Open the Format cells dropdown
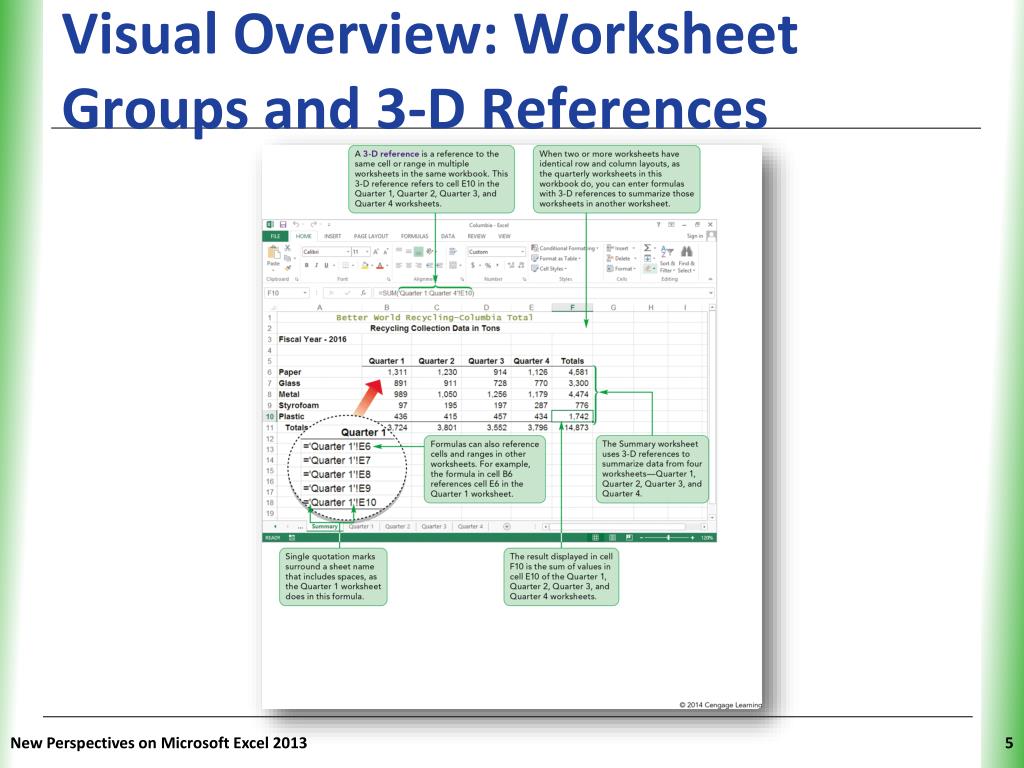1024x768 pixels. (621, 268)
